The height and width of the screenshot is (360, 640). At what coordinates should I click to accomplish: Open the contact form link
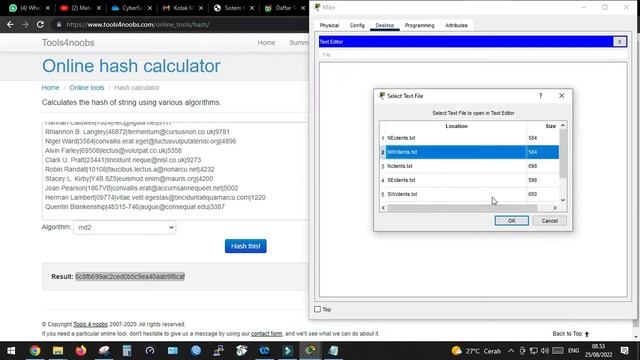tap(267, 333)
